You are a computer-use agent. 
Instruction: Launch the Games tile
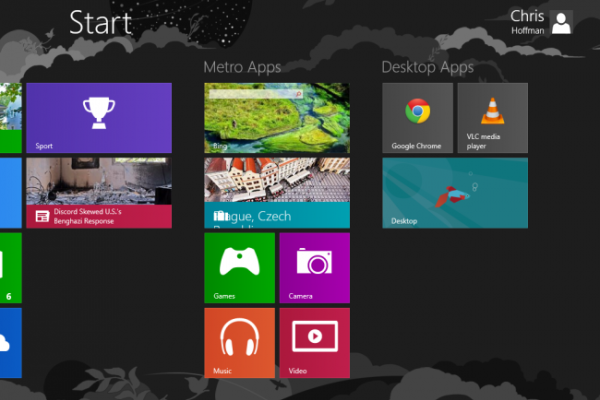tap(240, 268)
